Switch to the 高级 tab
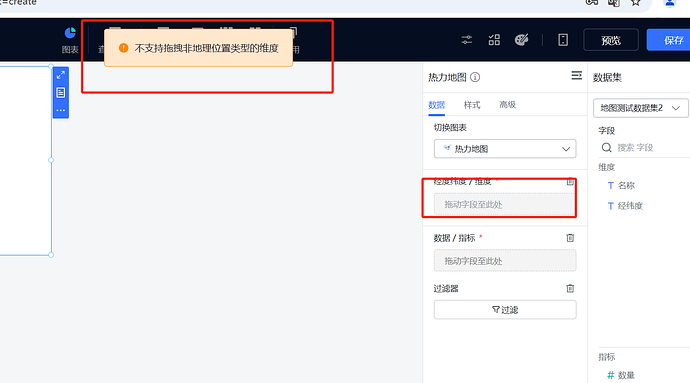Image resolution: width=690 pixels, height=383 pixels. tap(507, 105)
